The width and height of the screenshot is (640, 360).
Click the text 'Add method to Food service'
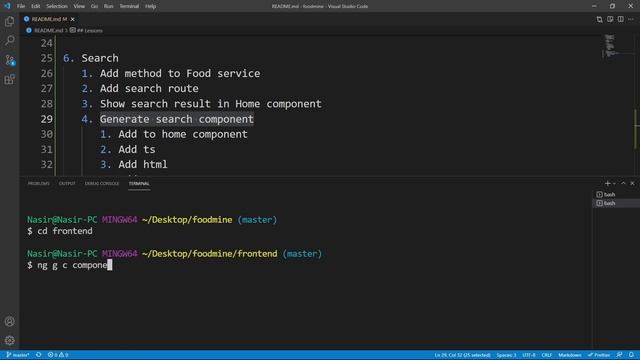[x=180, y=73]
